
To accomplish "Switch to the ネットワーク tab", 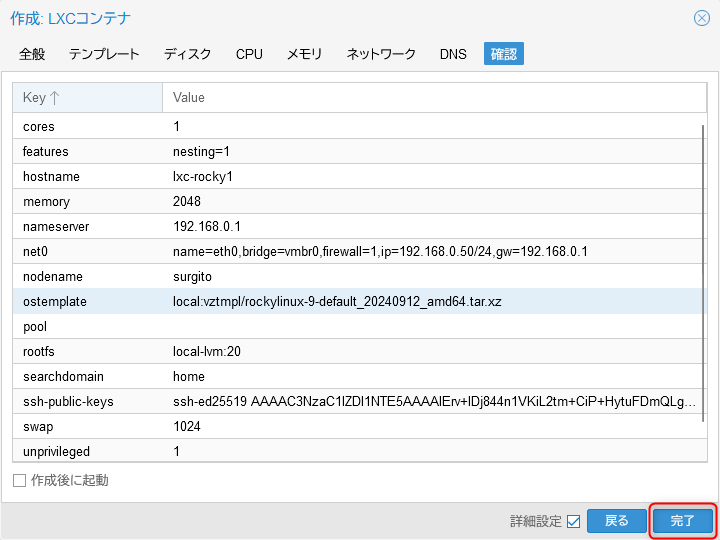I will (x=381, y=54).
